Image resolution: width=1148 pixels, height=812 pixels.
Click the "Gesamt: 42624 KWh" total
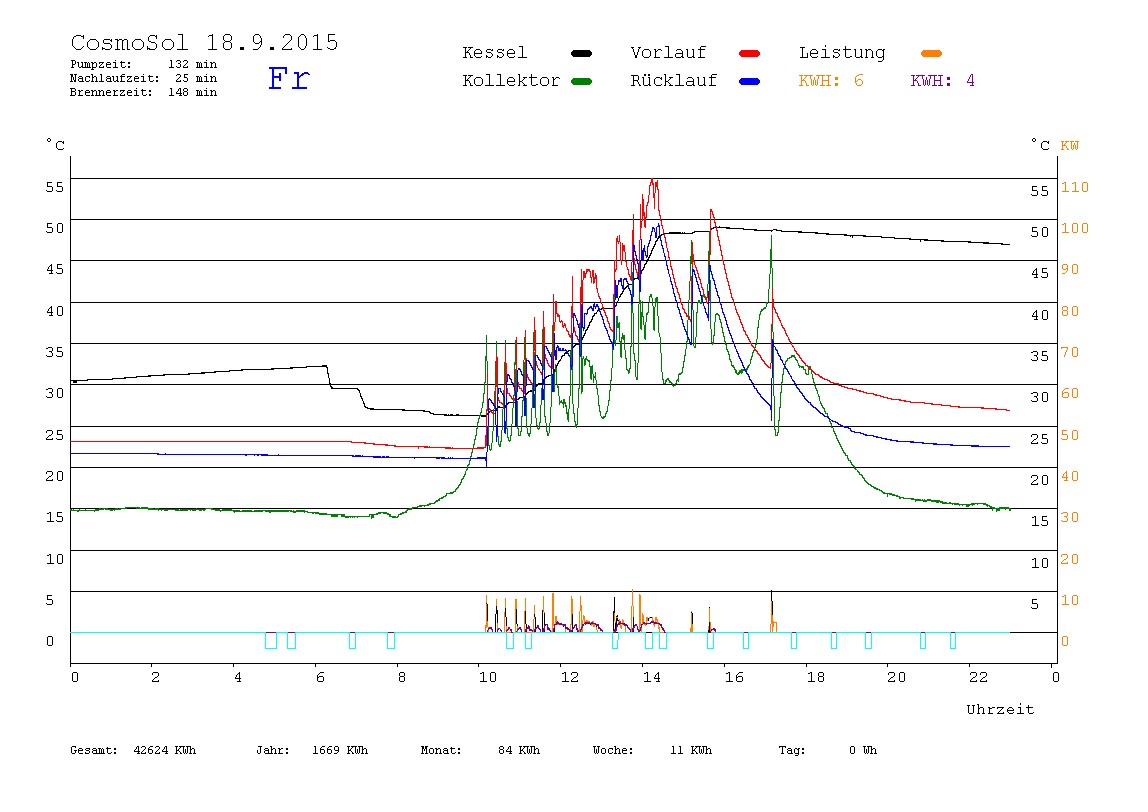click(x=133, y=750)
